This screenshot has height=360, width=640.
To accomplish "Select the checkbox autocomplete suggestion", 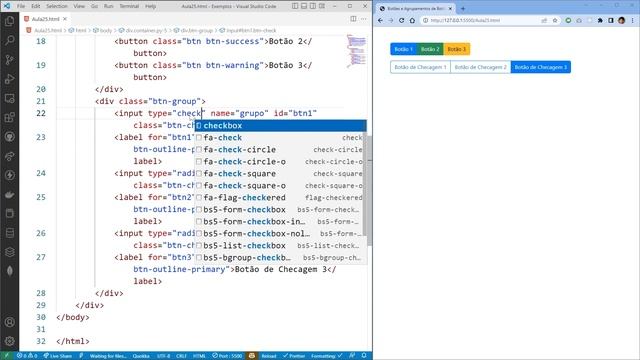I will click(280, 126).
